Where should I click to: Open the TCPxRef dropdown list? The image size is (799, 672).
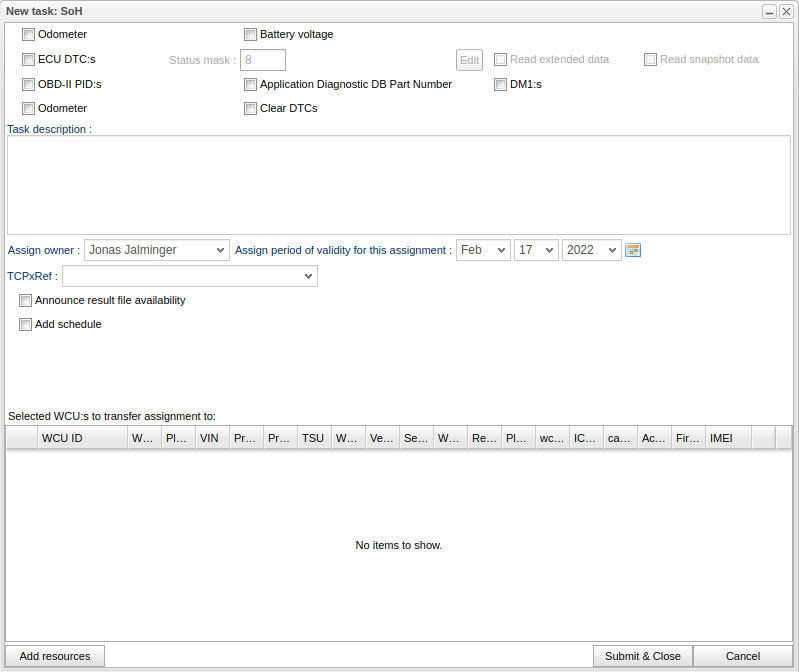190,276
